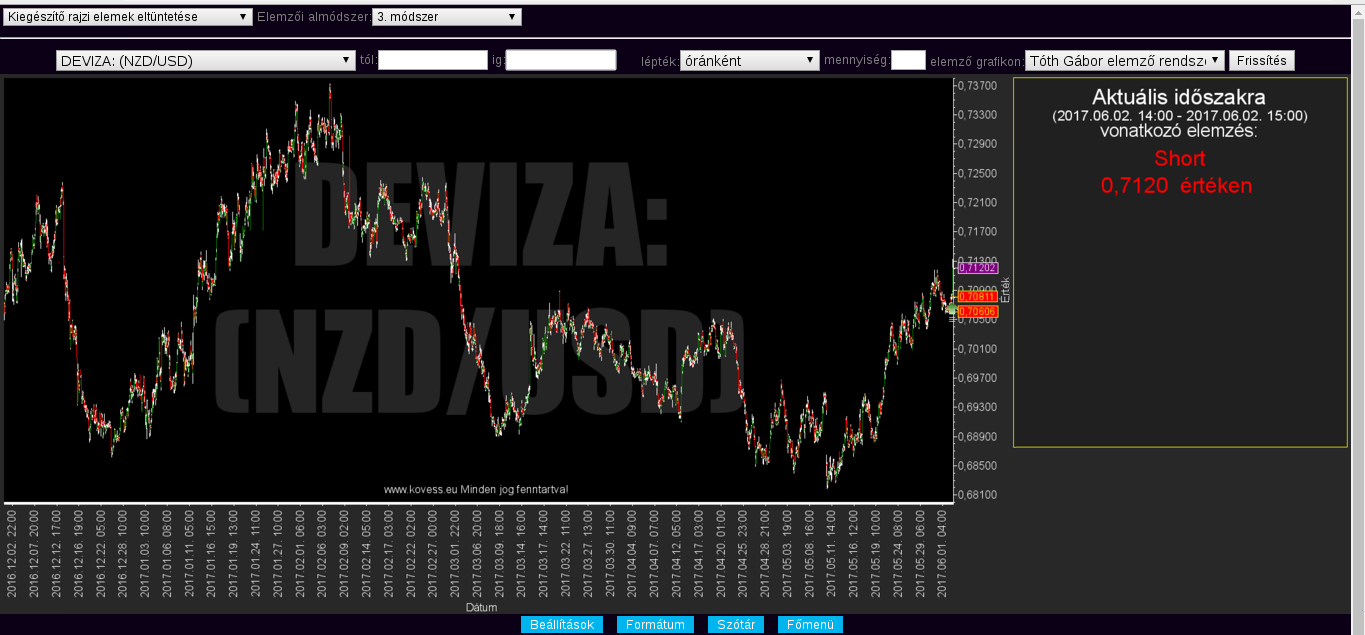1365x635 pixels.
Task: Click the tól start date field
Action: pyautogui.click(x=433, y=61)
